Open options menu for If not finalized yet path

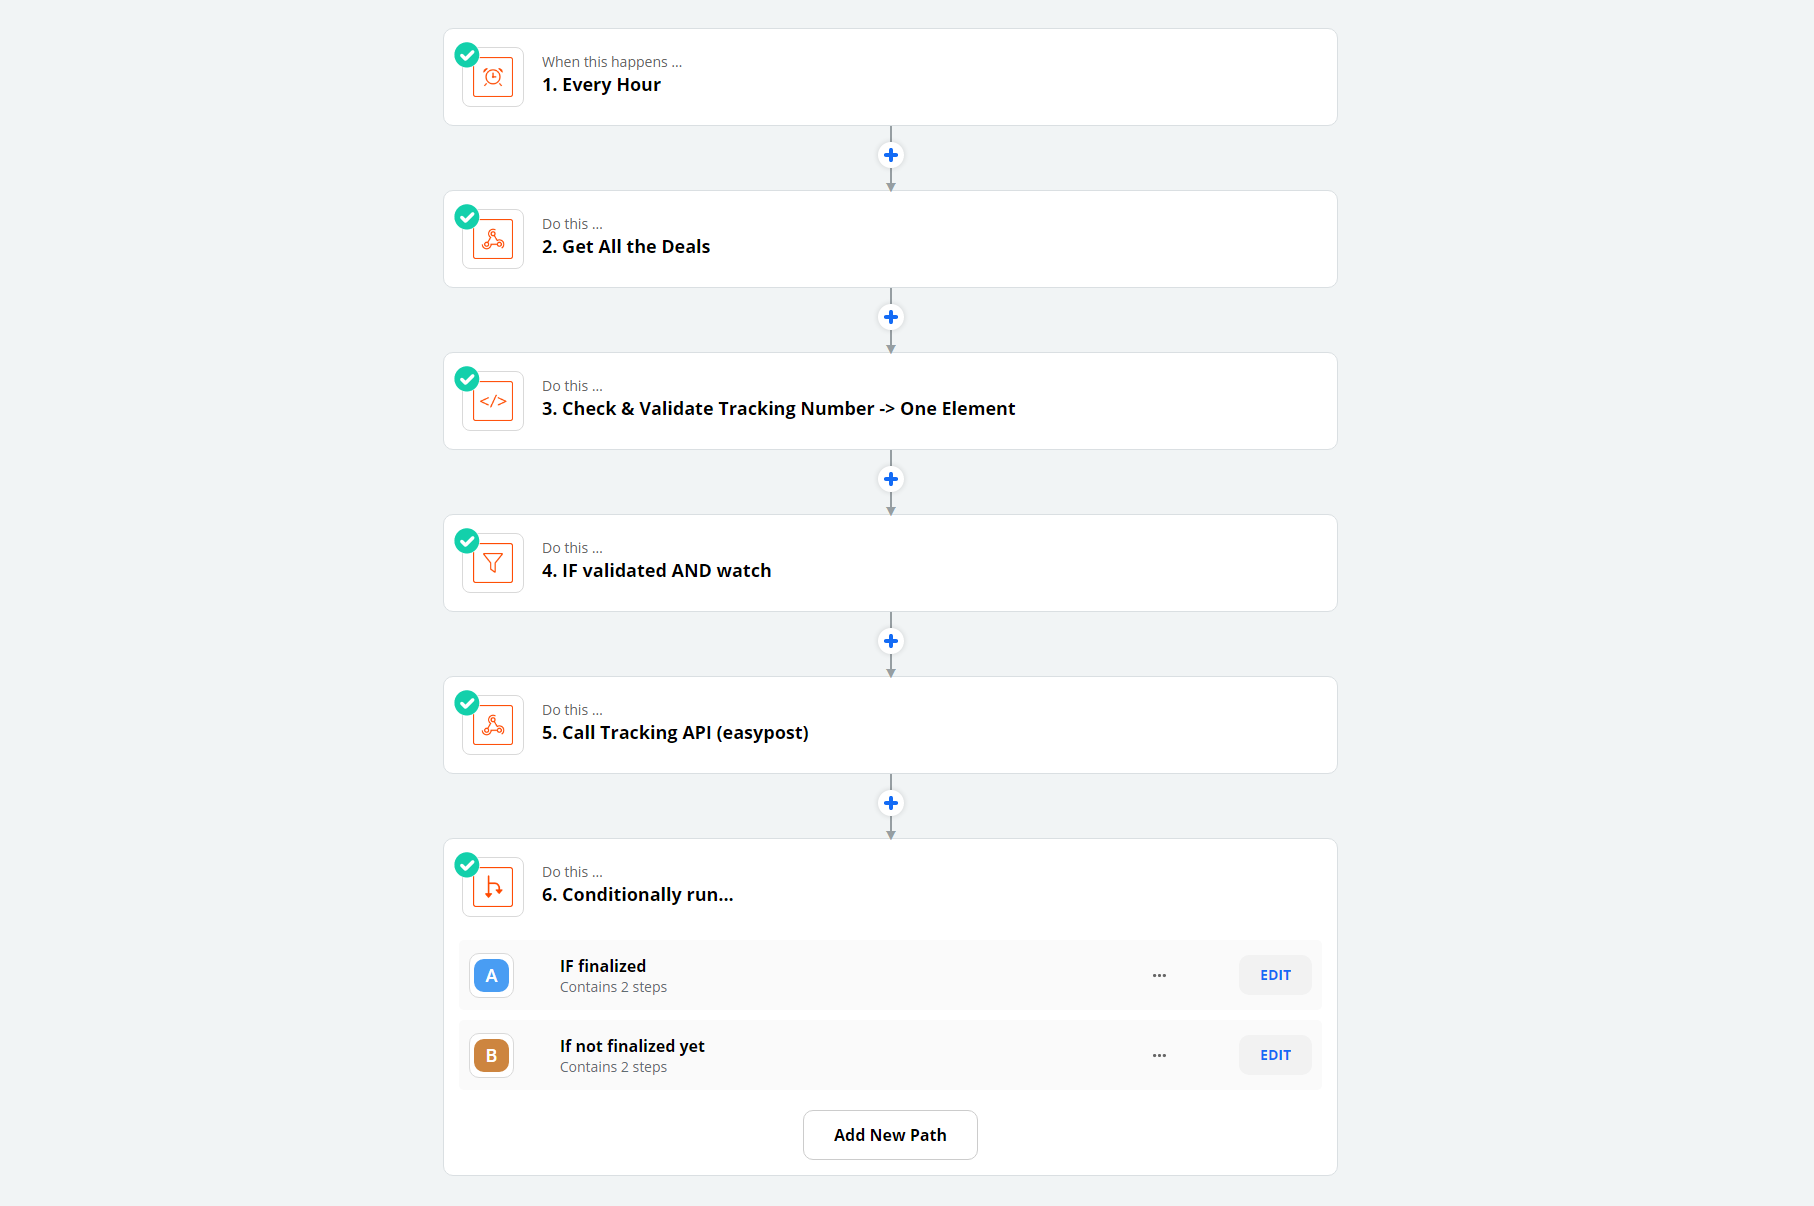coord(1159,1055)
